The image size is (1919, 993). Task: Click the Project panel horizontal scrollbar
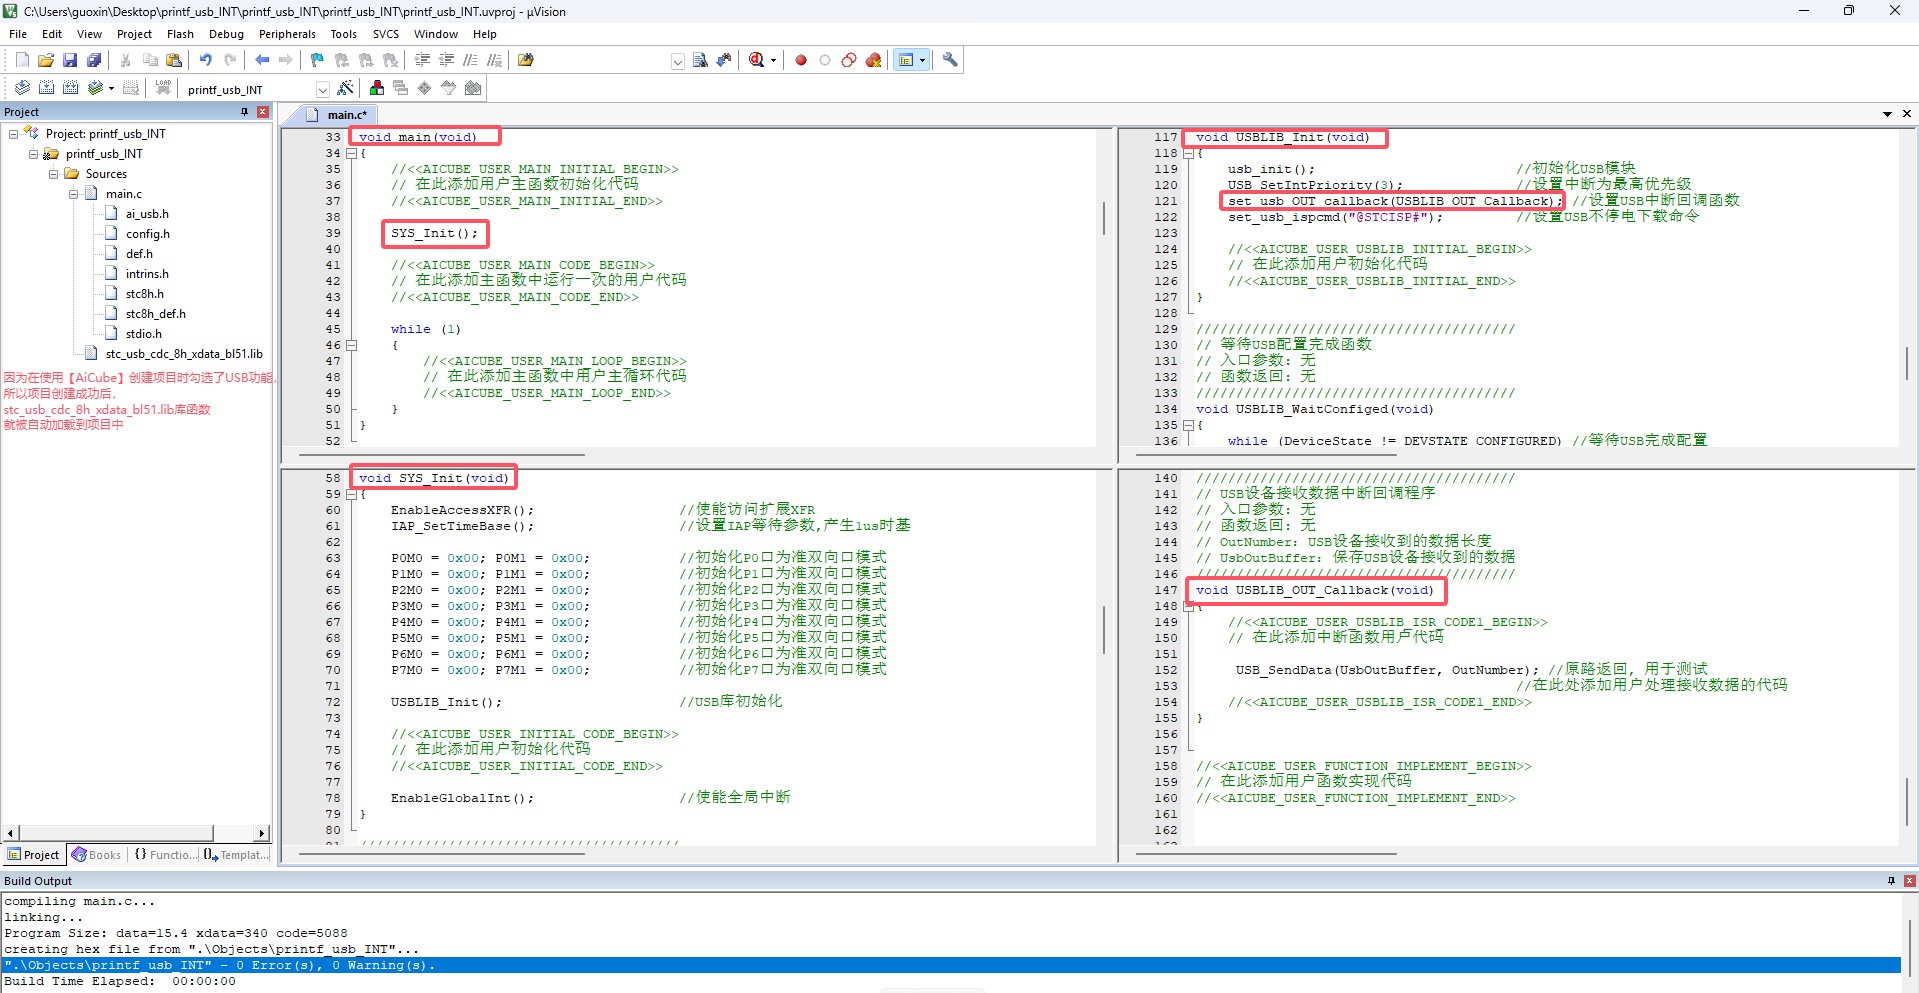[x=118, y=833]
